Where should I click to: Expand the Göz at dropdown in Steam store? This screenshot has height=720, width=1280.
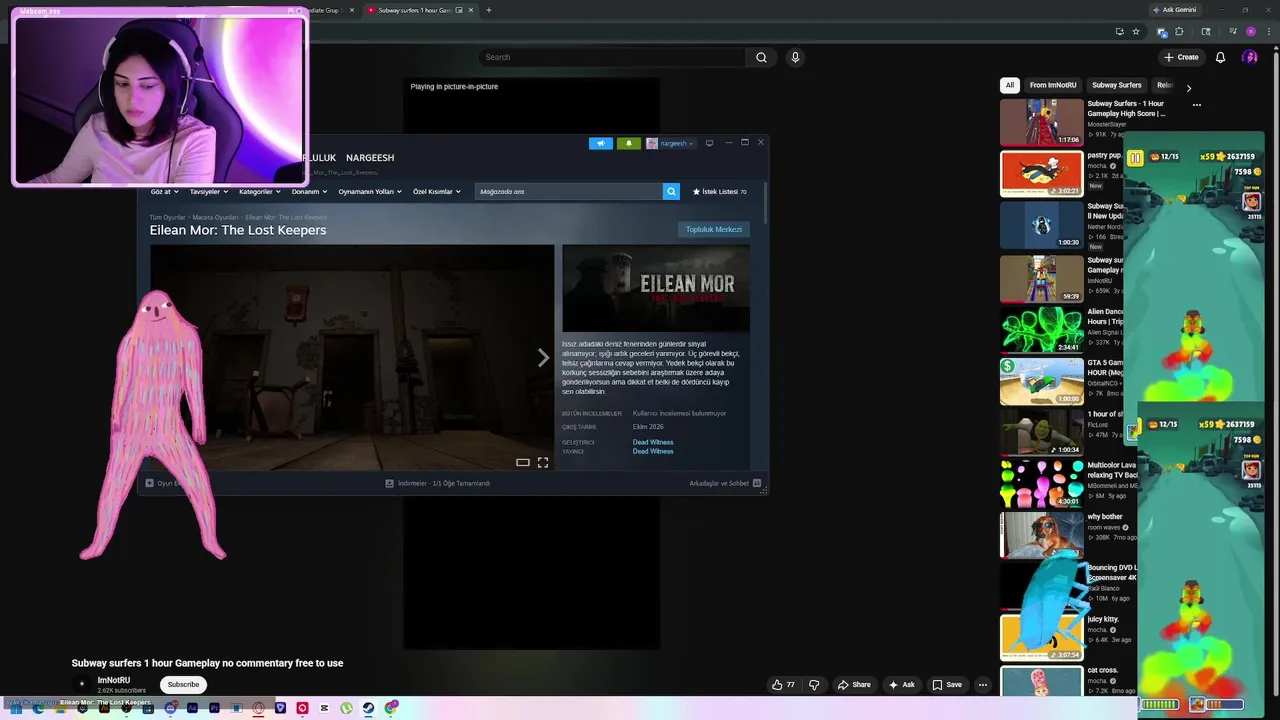coord(164,191)
